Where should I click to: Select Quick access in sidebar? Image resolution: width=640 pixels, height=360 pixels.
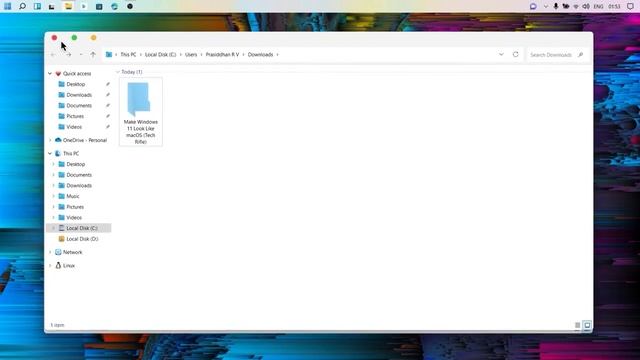[x=77, y=73]
